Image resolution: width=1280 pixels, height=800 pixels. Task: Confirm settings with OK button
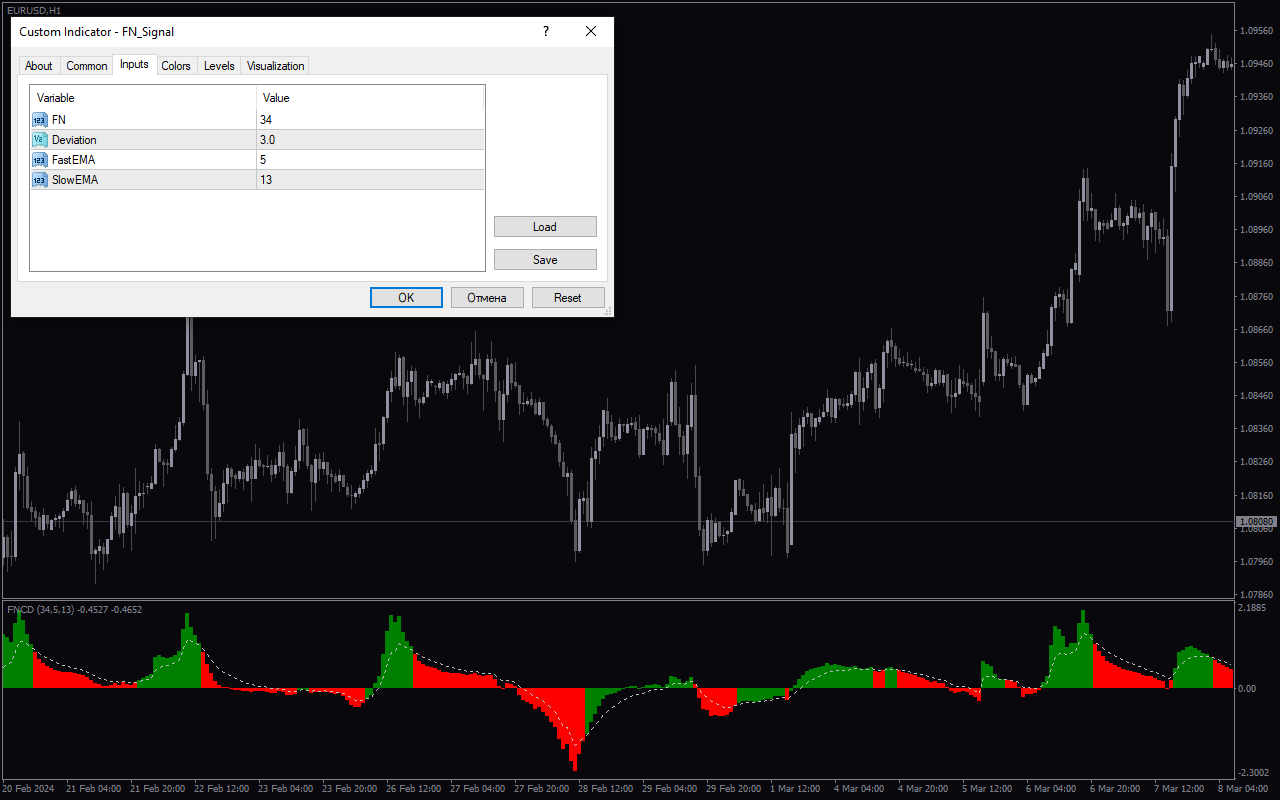406,298
